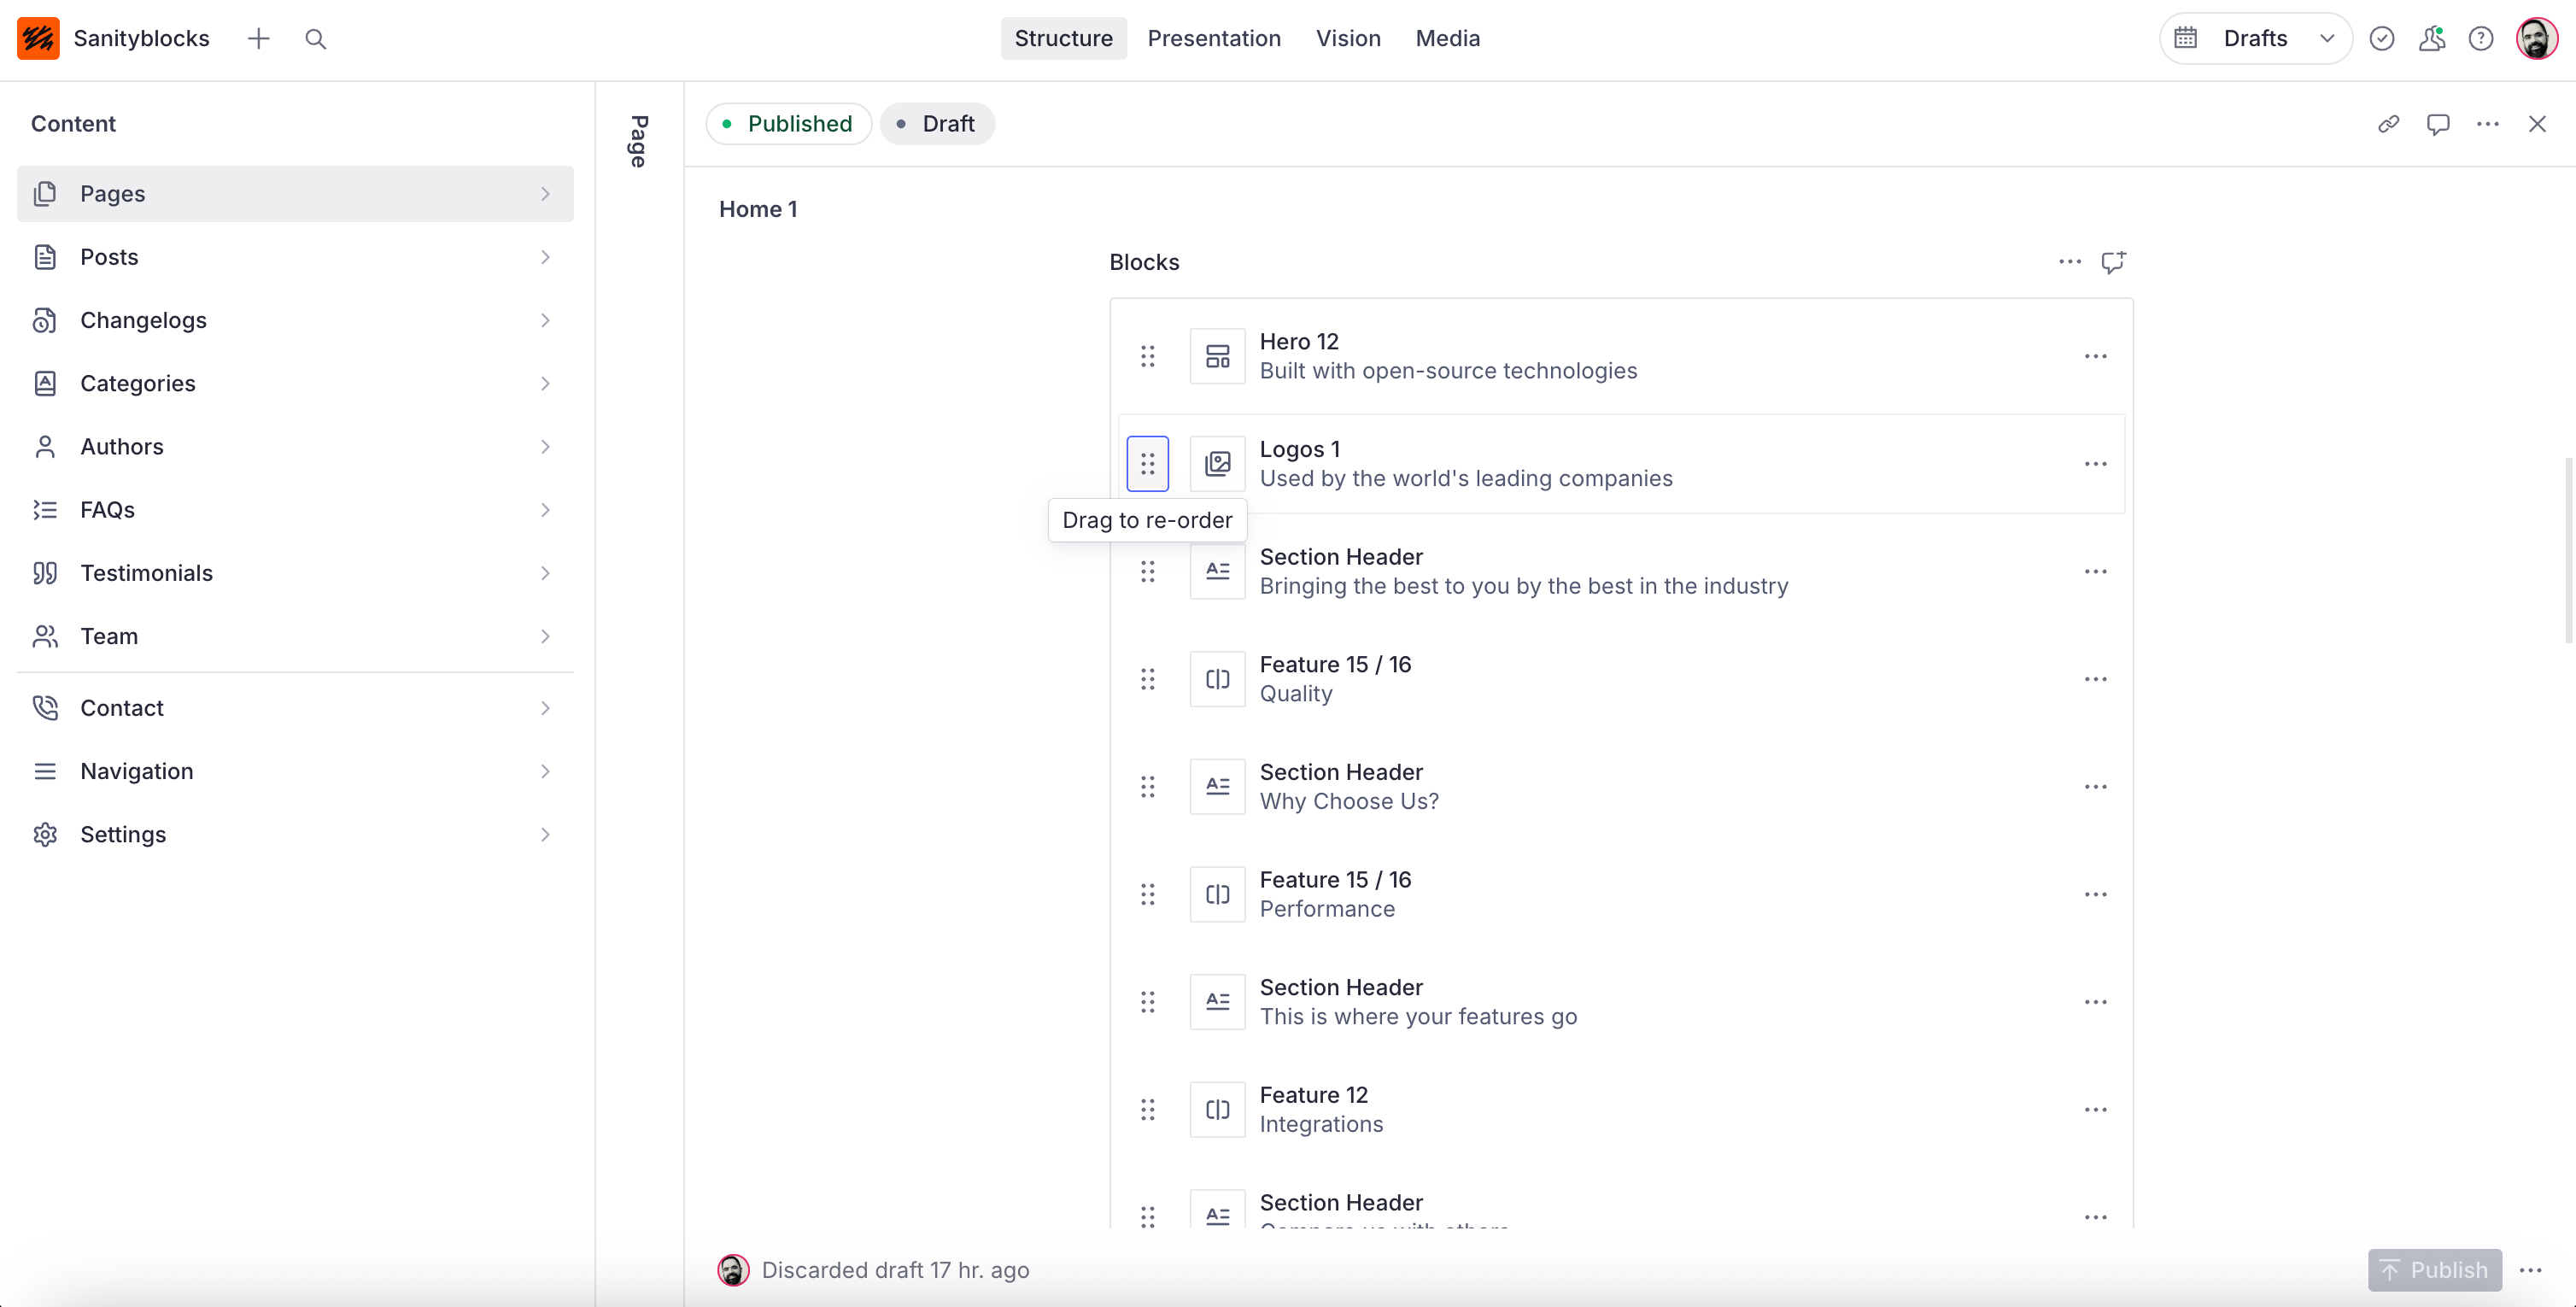Open Blocks field three-dot menu
2576x1307 pixels.
point(2069,262)
